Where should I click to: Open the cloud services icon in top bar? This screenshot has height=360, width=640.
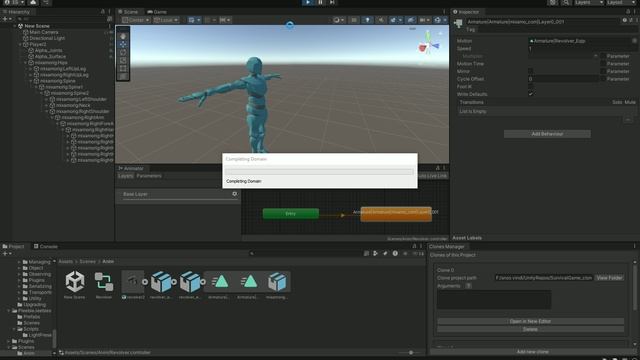[x=33, y=2]
